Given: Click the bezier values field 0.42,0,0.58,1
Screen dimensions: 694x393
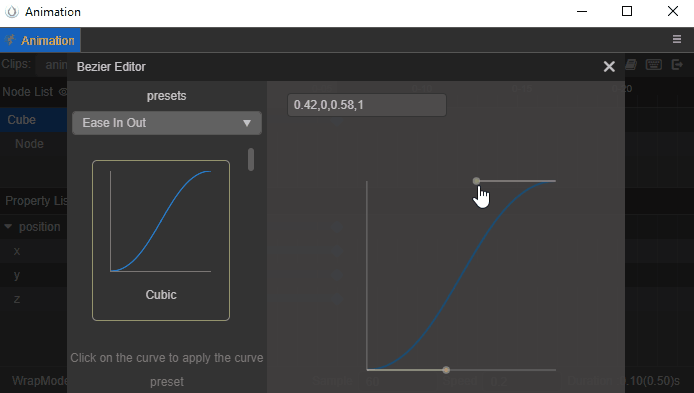Looking at the screenshot, I should [367, 105].
